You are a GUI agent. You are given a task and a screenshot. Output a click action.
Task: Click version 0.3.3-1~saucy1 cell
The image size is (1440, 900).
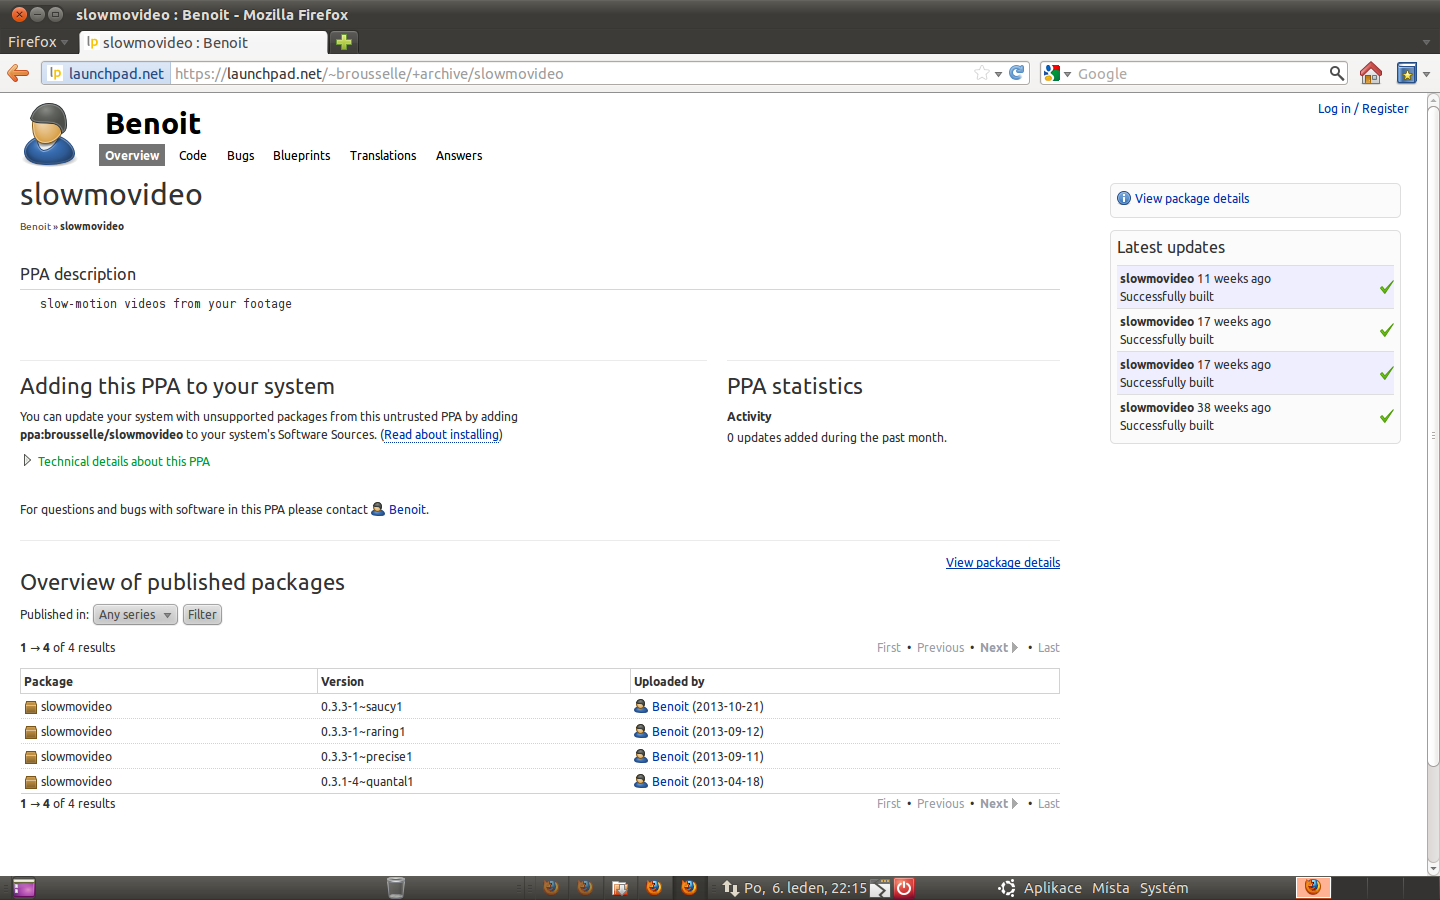tap(361, 706)
